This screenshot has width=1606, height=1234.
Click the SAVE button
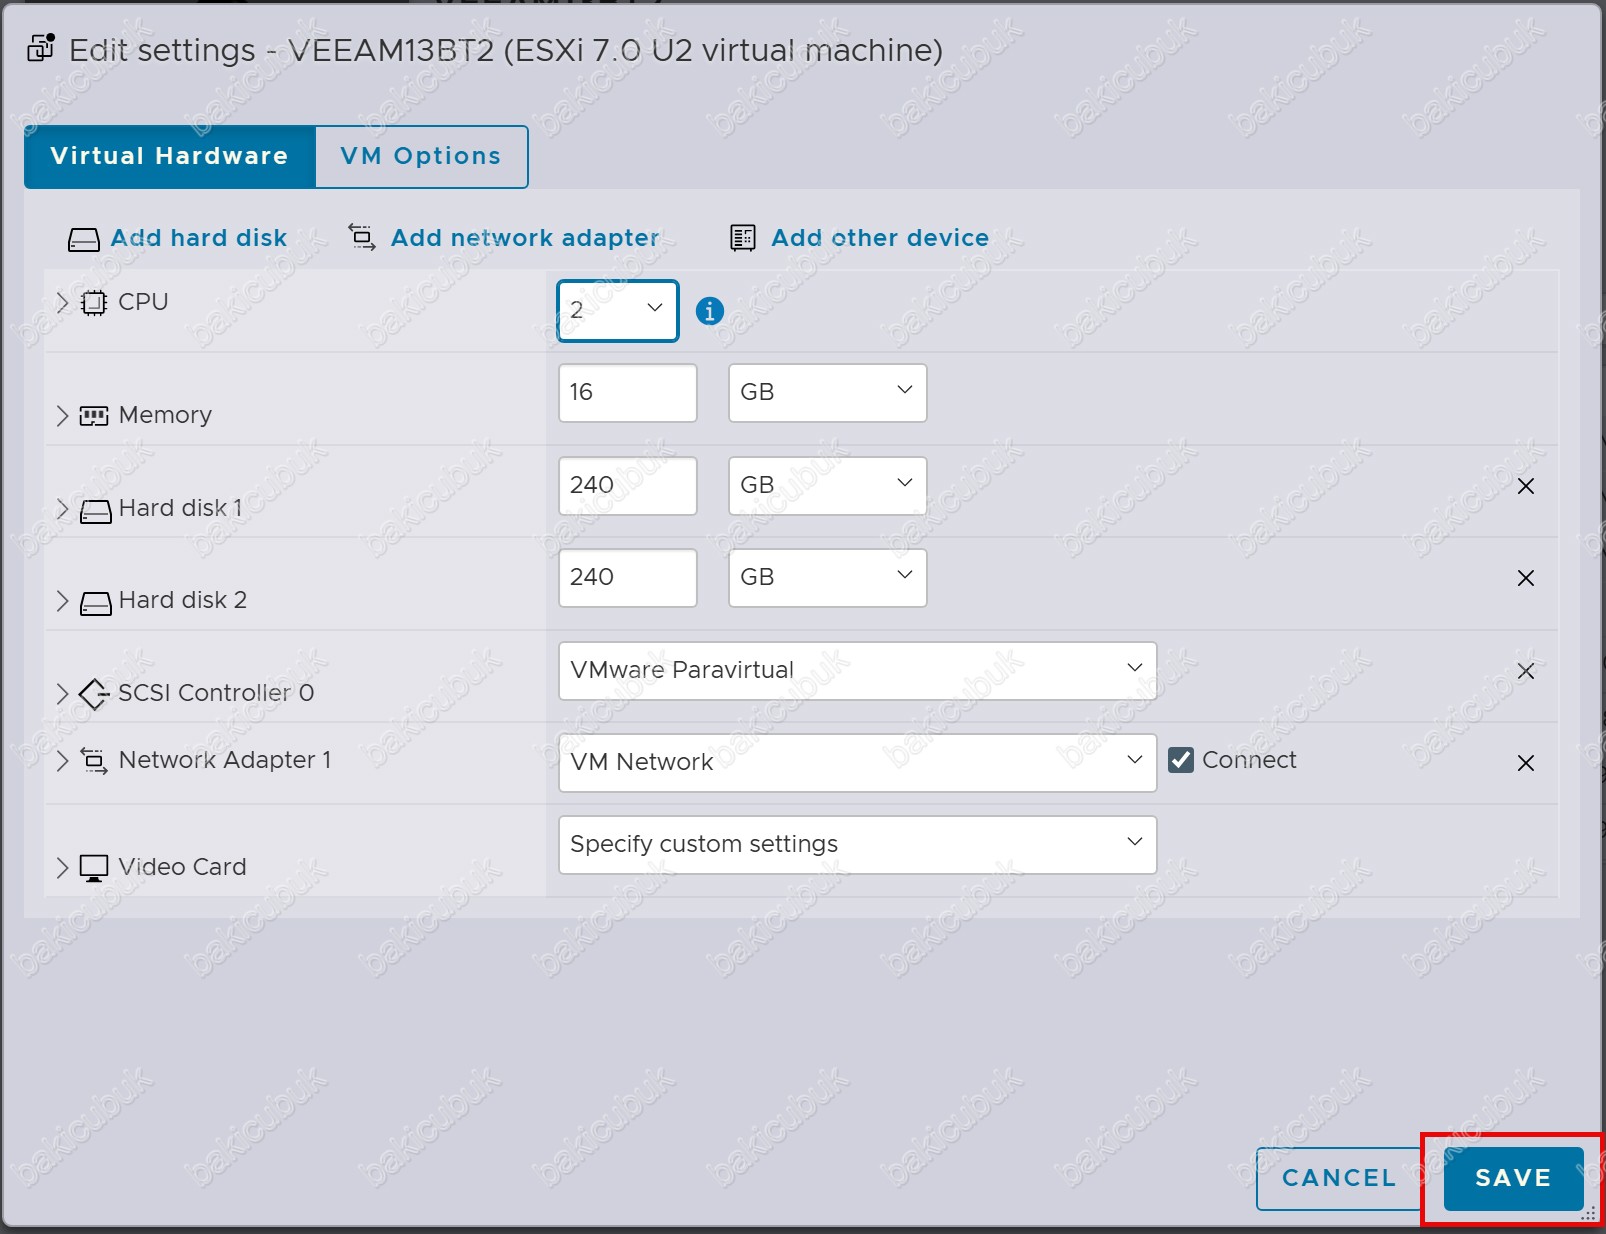point(1513,1178)
